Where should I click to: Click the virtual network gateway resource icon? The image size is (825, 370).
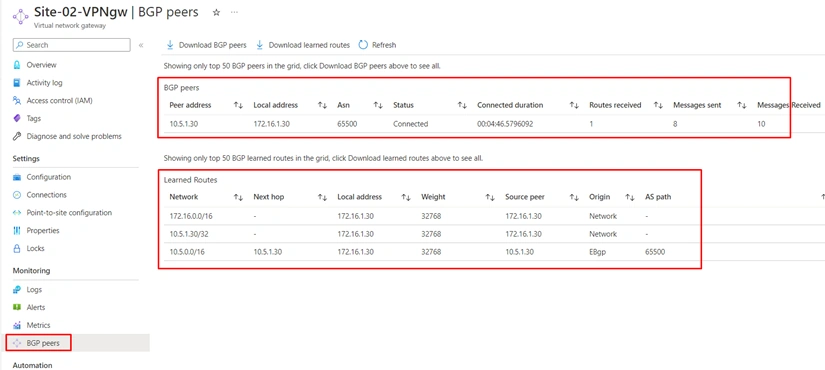pyautogui.click(x=20, y=16)
